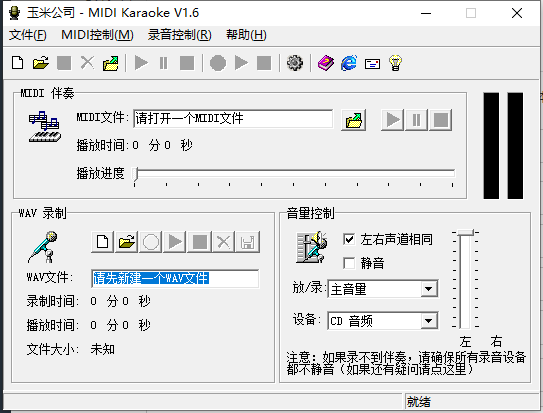Stop button in MIDI 伴奏 panel

440,120
